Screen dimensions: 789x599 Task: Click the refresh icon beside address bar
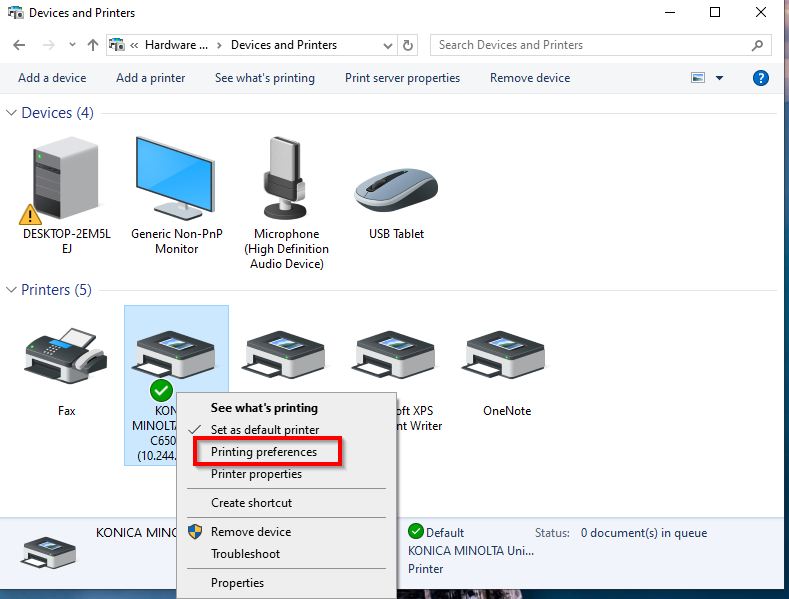coord(408,45)
